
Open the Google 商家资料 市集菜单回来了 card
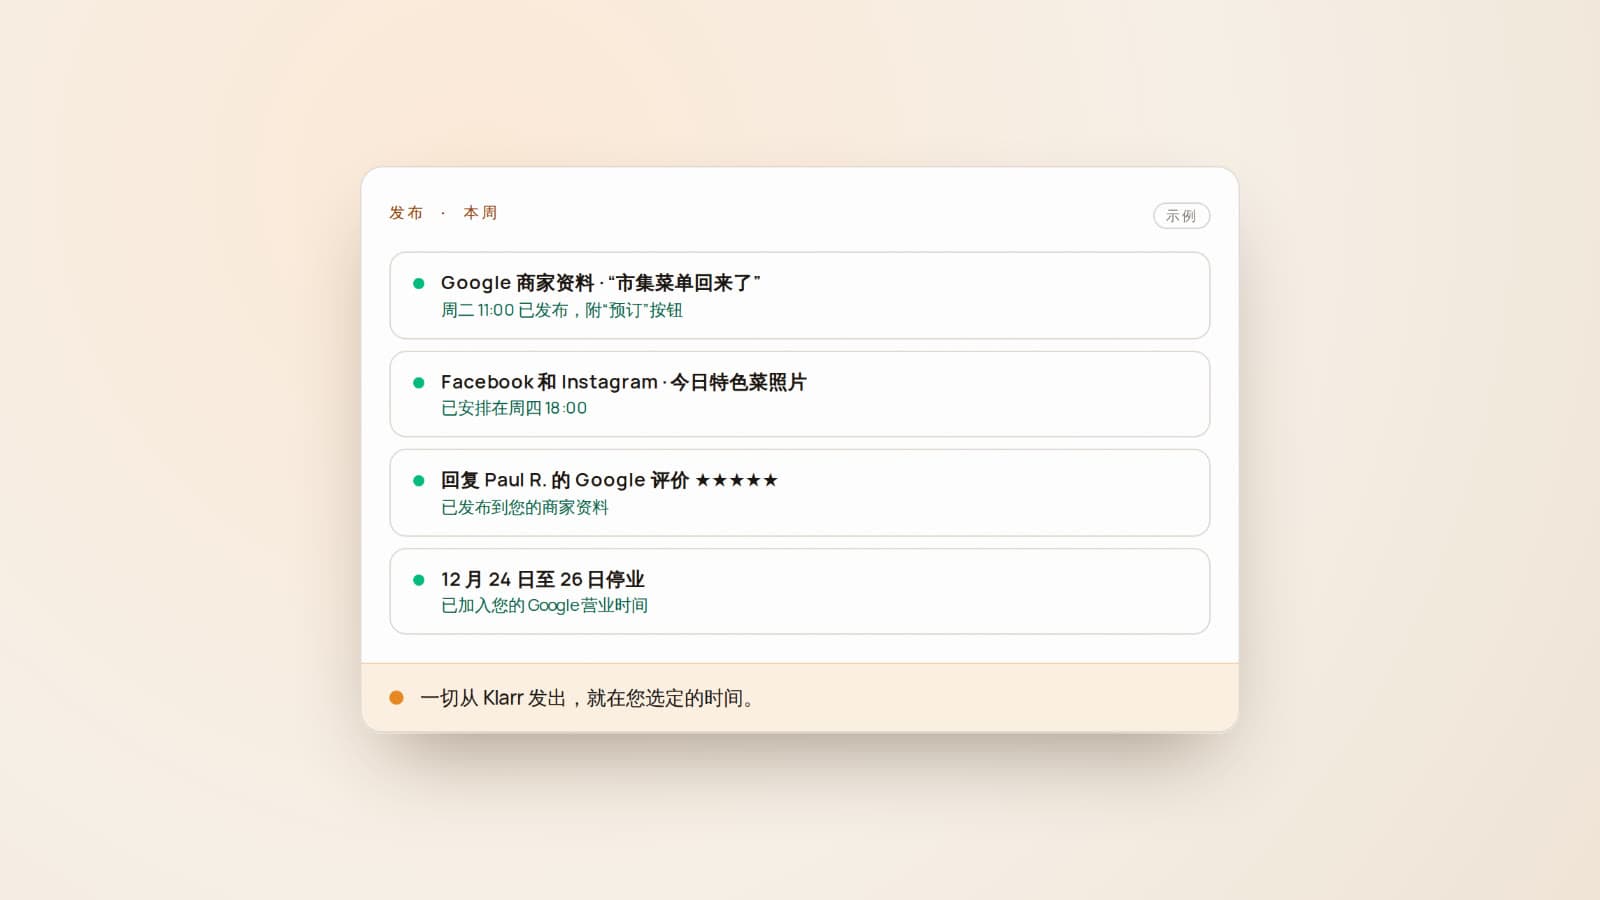coord(800,296)
